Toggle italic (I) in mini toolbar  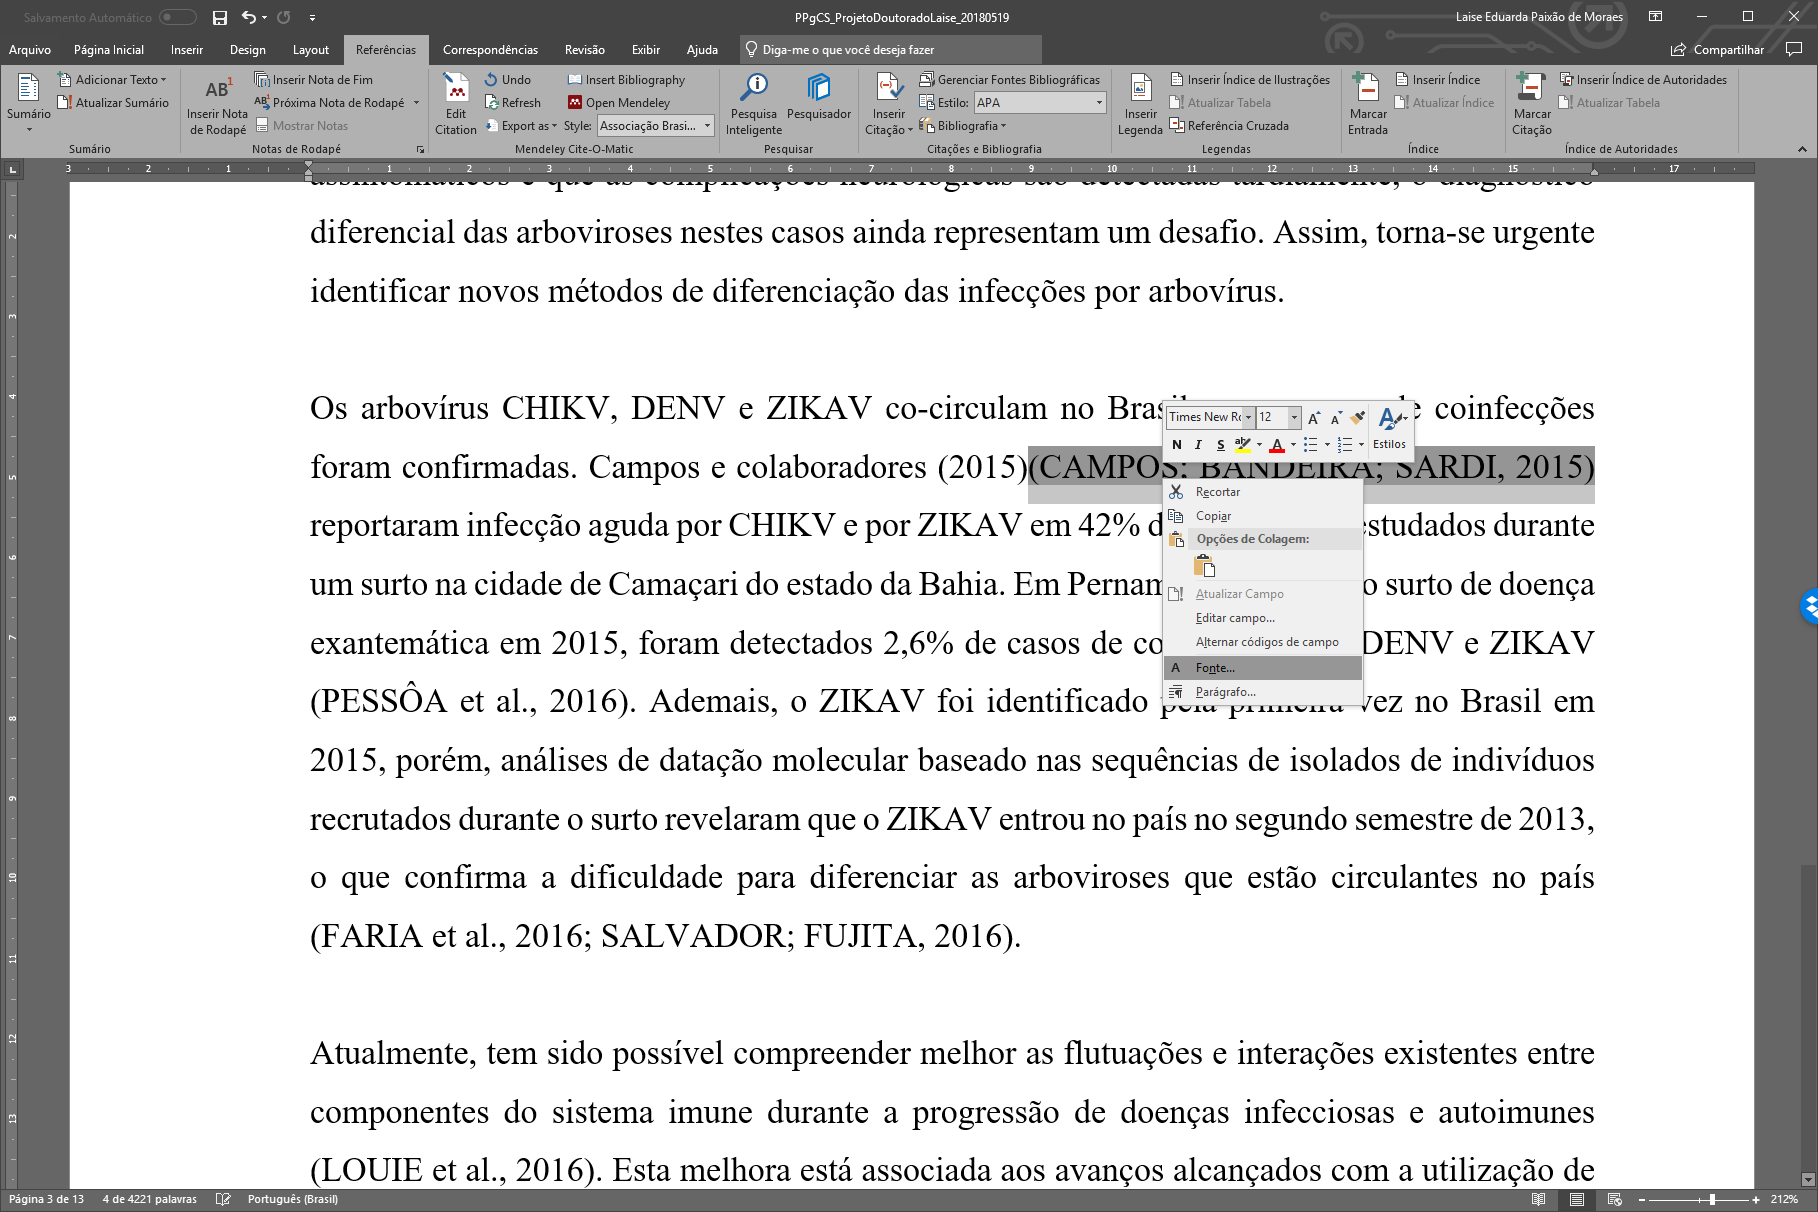point(1198,445)
